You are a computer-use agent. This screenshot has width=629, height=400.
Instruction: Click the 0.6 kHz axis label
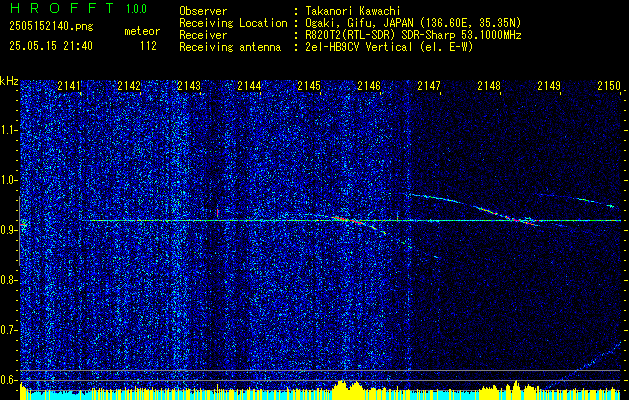[x=8, y=380]
